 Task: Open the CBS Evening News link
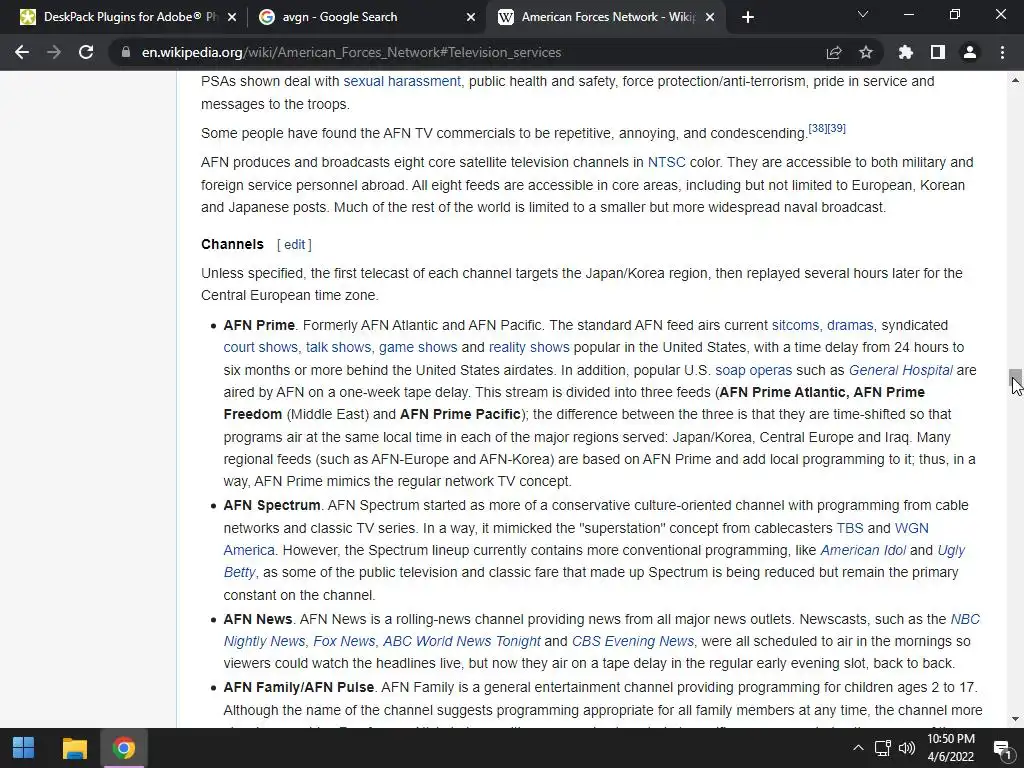tap(633, 641)
